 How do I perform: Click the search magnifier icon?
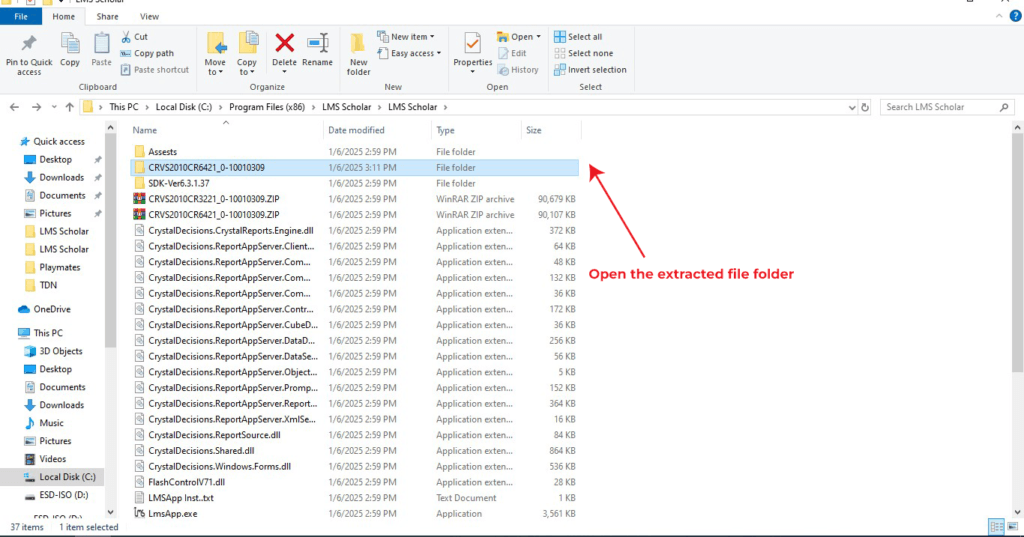[1004, 107]
